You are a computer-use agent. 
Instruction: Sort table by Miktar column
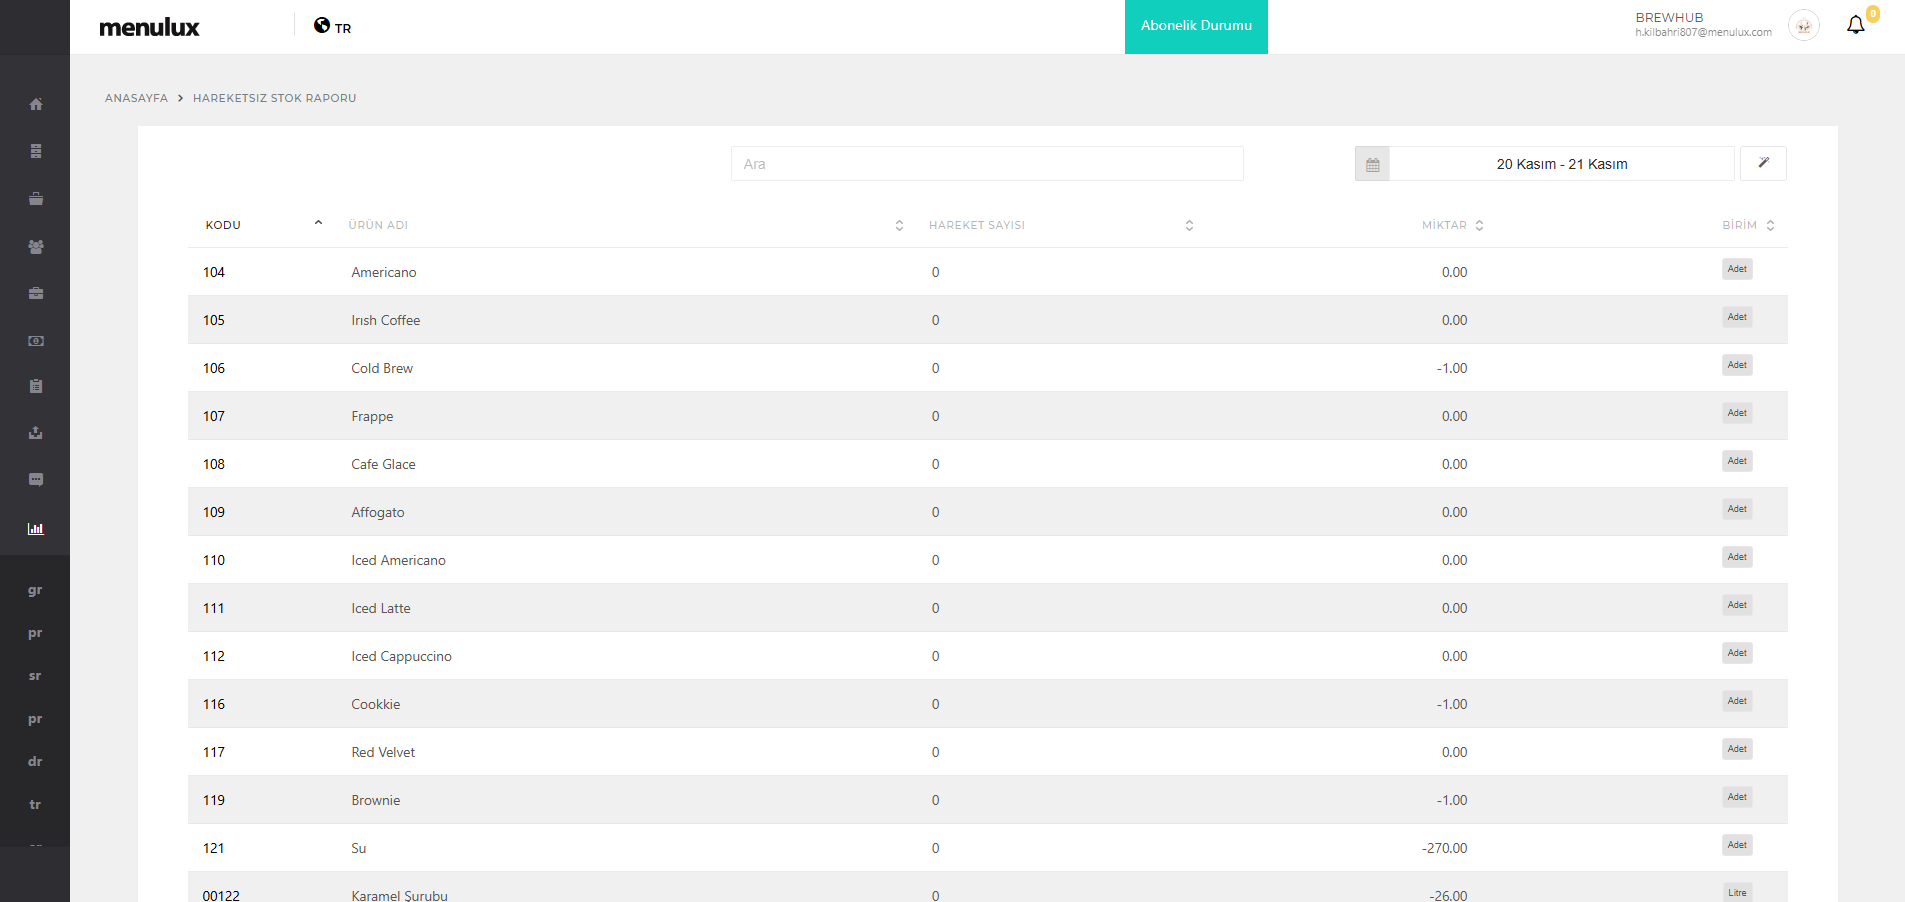point(1444,225)
